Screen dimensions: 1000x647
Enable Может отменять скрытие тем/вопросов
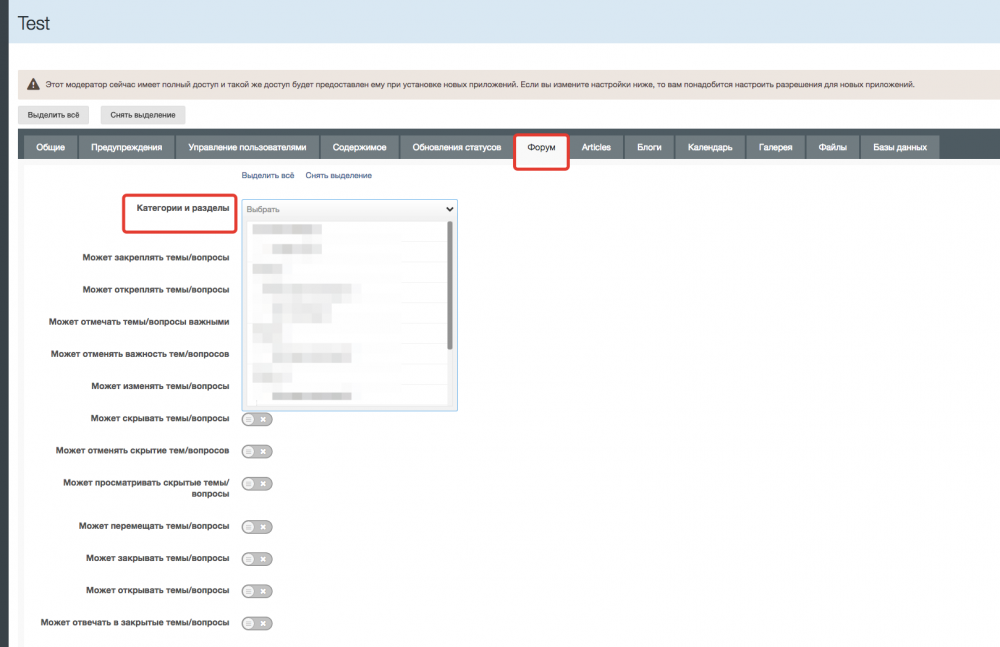pyautogui.click(x=257, y=451)
